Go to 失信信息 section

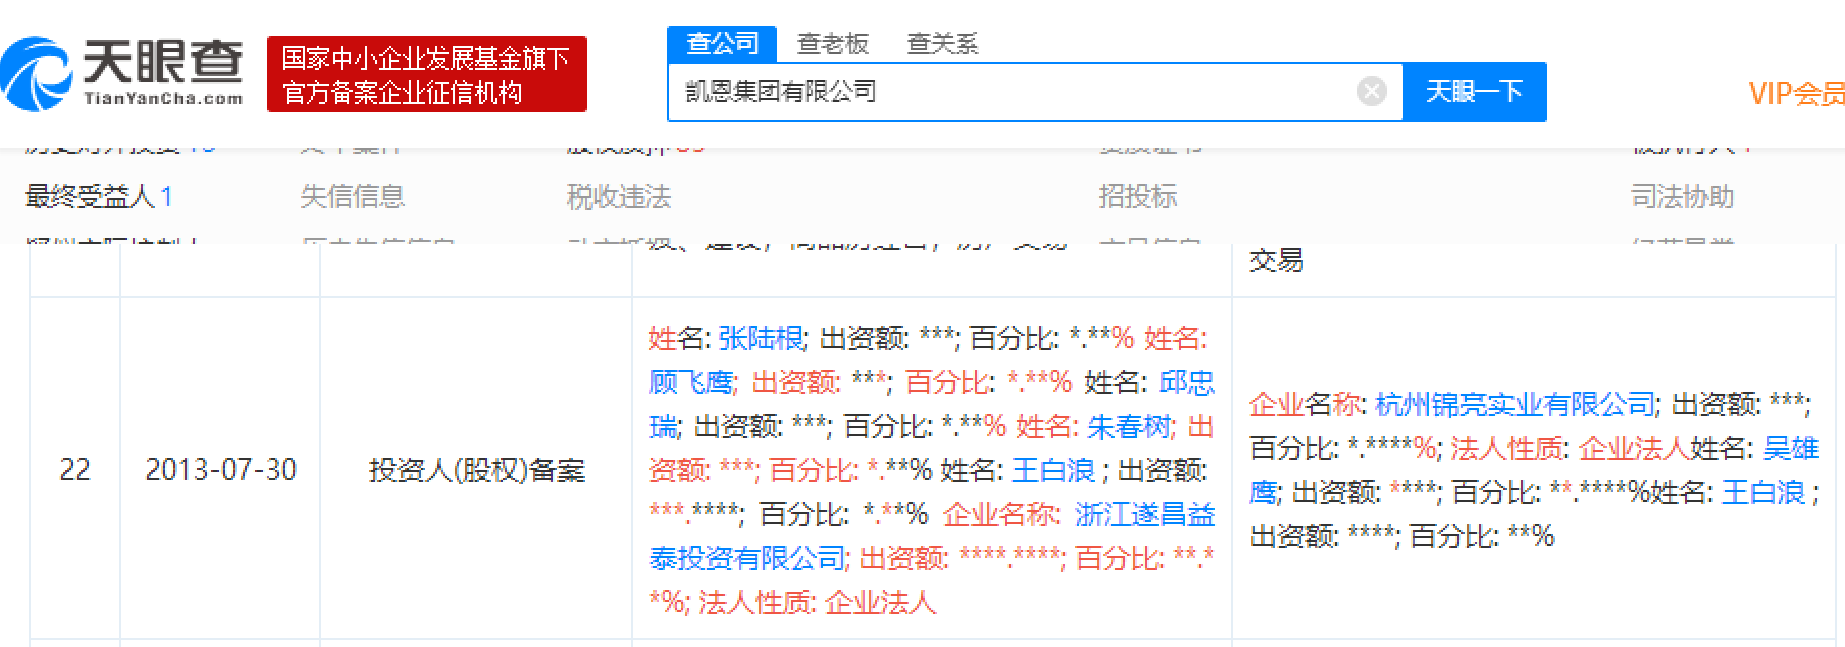[x=353, y=197]
